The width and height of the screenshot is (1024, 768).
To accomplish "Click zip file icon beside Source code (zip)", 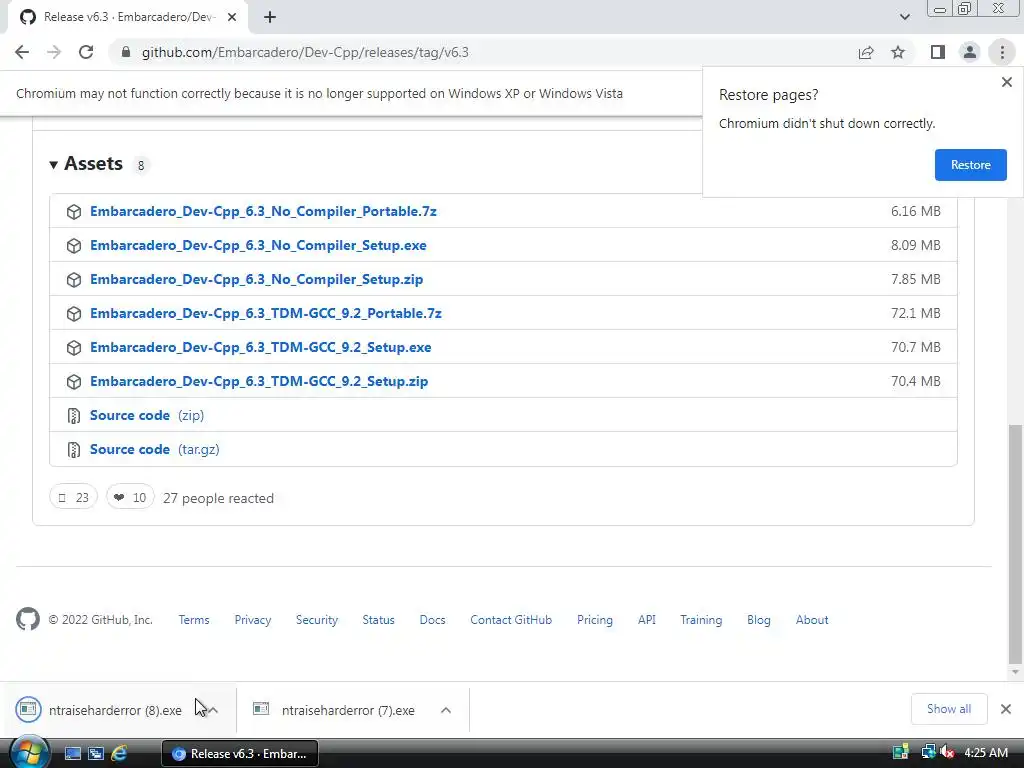I will pos(74,415).
